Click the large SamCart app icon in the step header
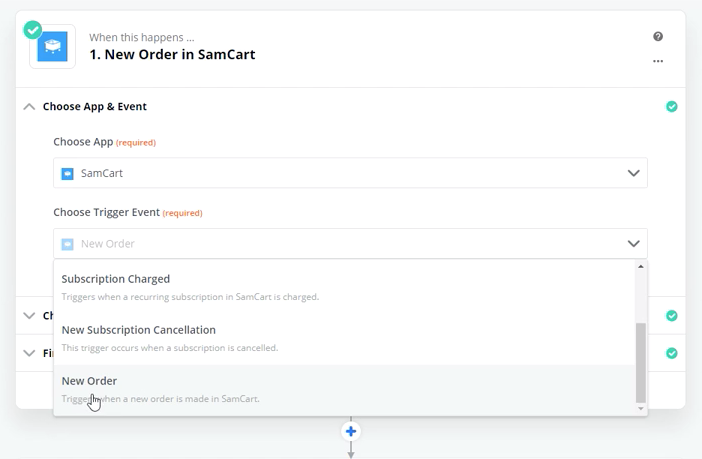The image size is (702, 459). pyautogui.click(x=52, y=47)
